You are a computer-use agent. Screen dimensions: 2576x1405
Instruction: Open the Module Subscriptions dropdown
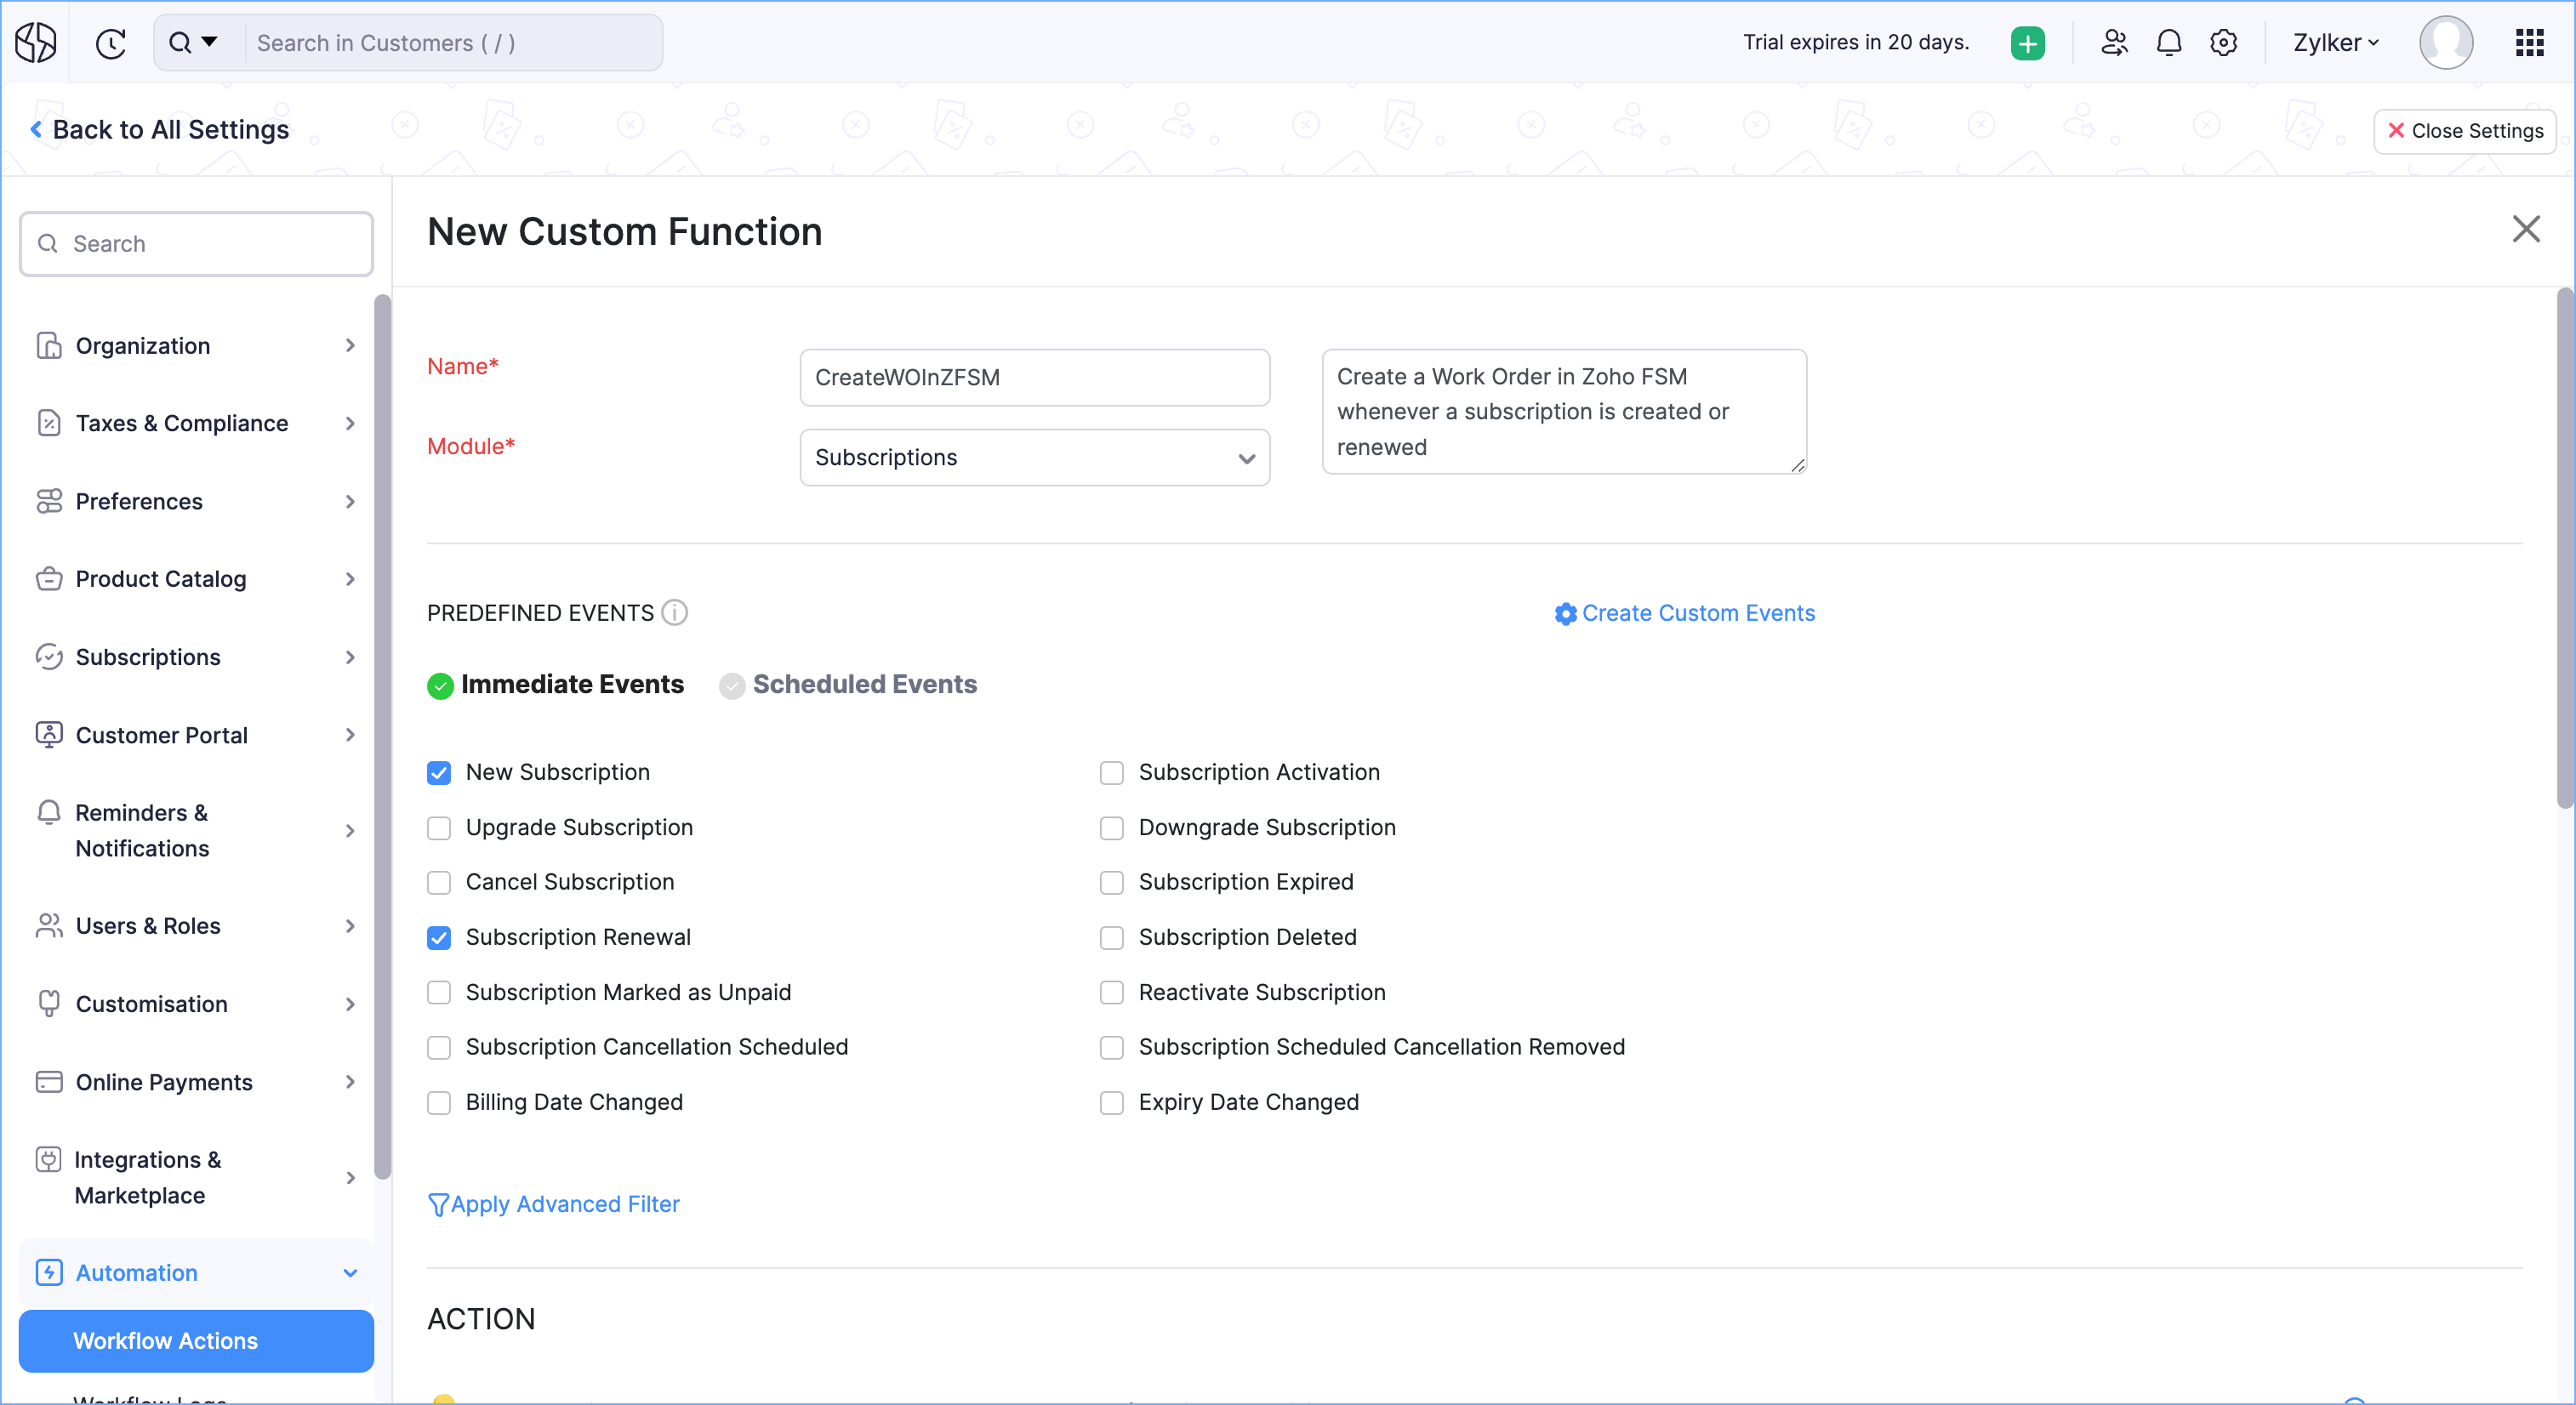point(1034,458)
